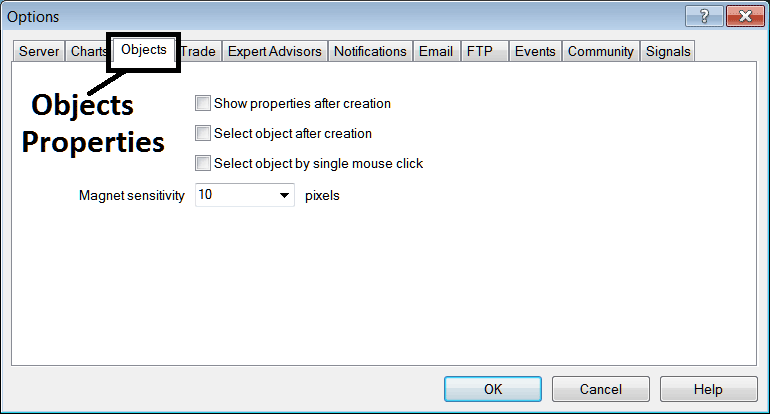Select the Objects tab
Viewport: 770px width, 414px height.
pyautogui.click(x=143, y=50)
